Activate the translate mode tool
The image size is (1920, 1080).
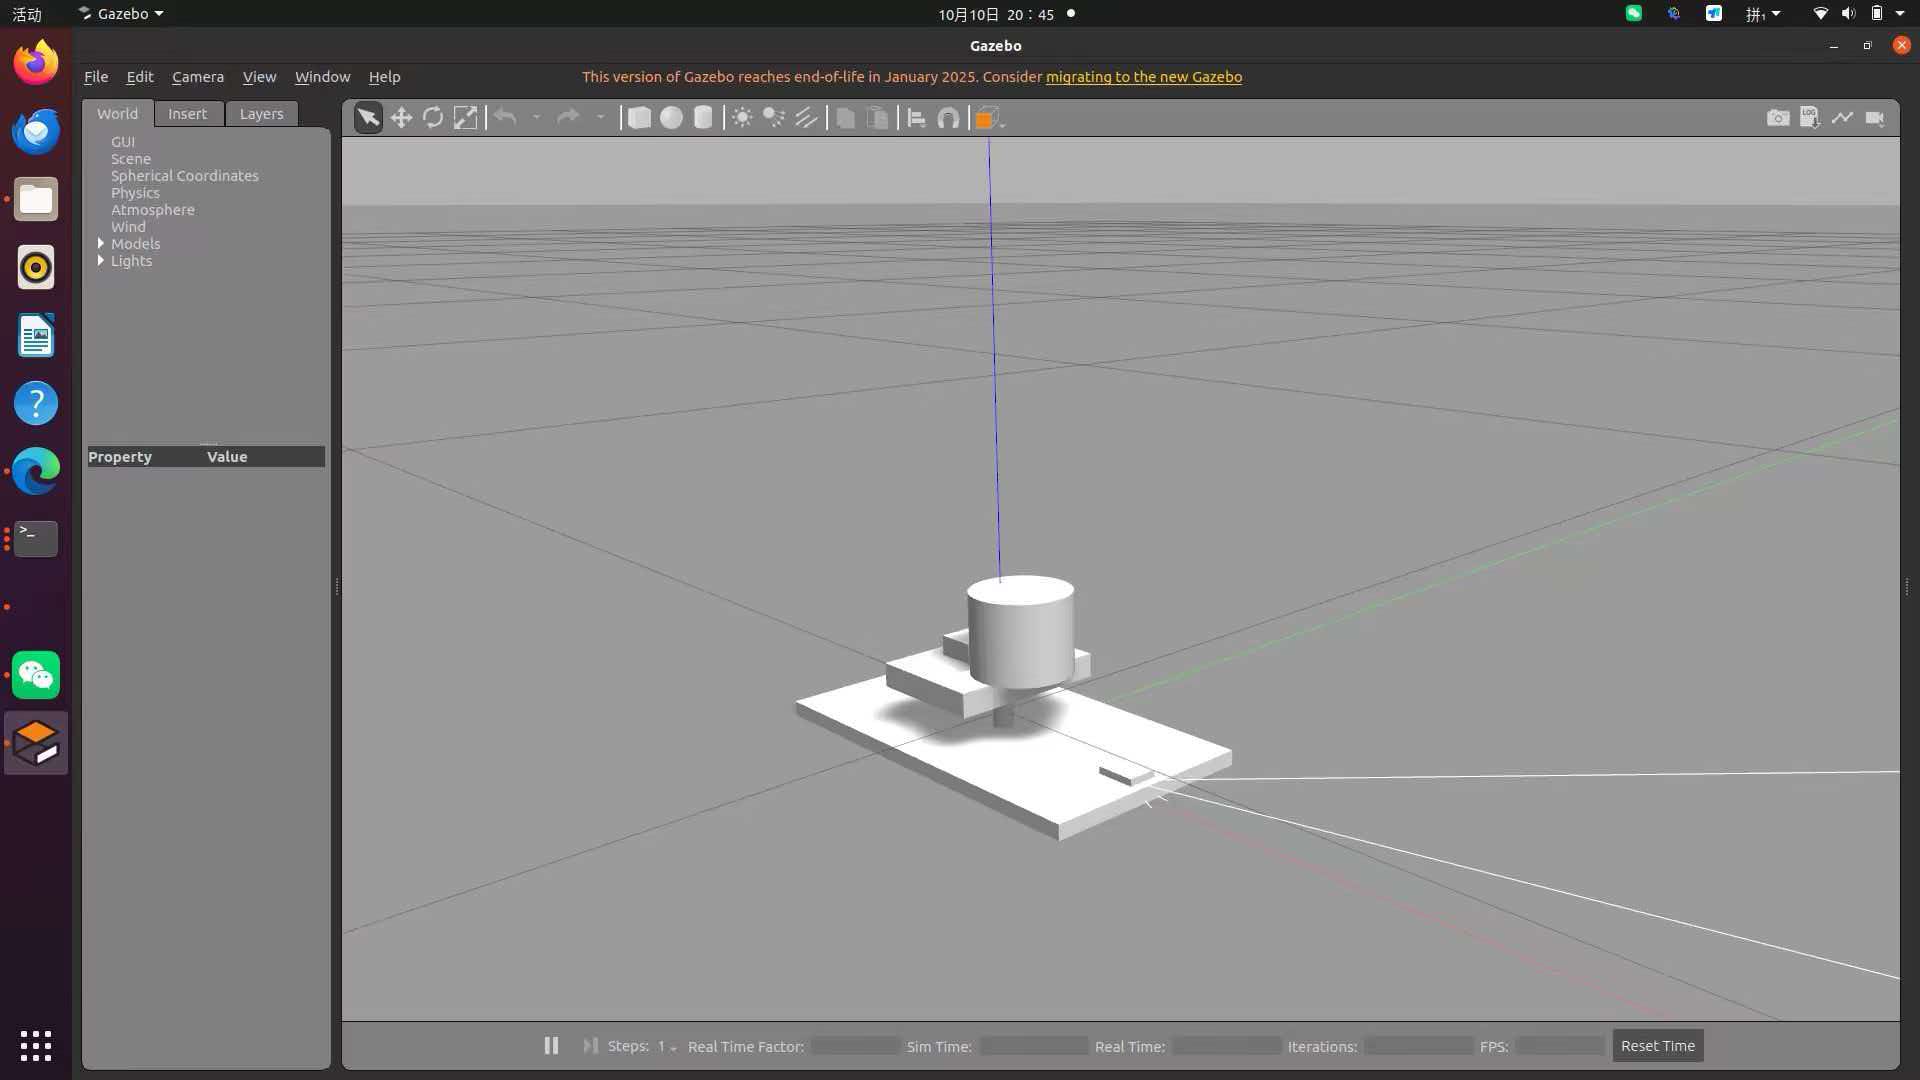pyautogui.click(x=401, y=118)
